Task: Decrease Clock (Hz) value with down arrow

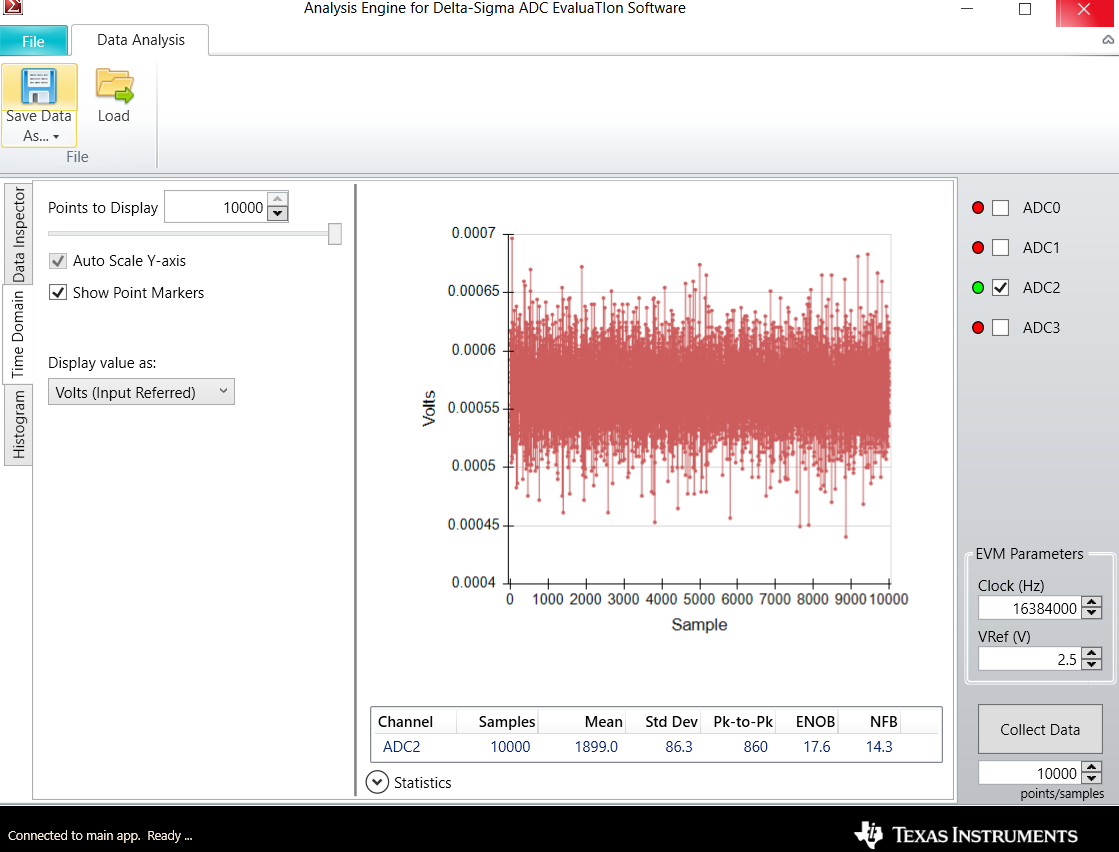Action: coord(1091,614)
